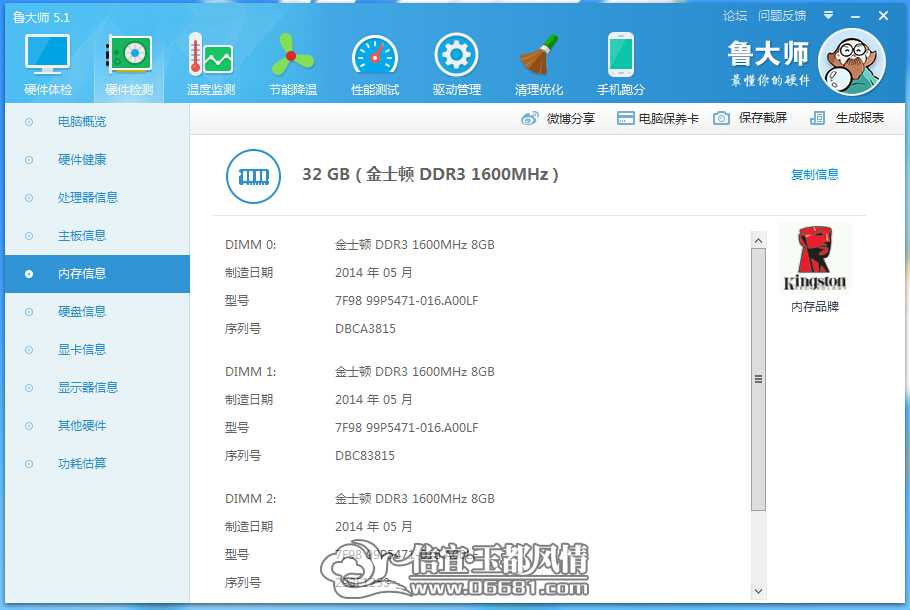Open 节能降温 fan cooling icon
Viewport: 910px width, 610px height.
coord(292,55)
